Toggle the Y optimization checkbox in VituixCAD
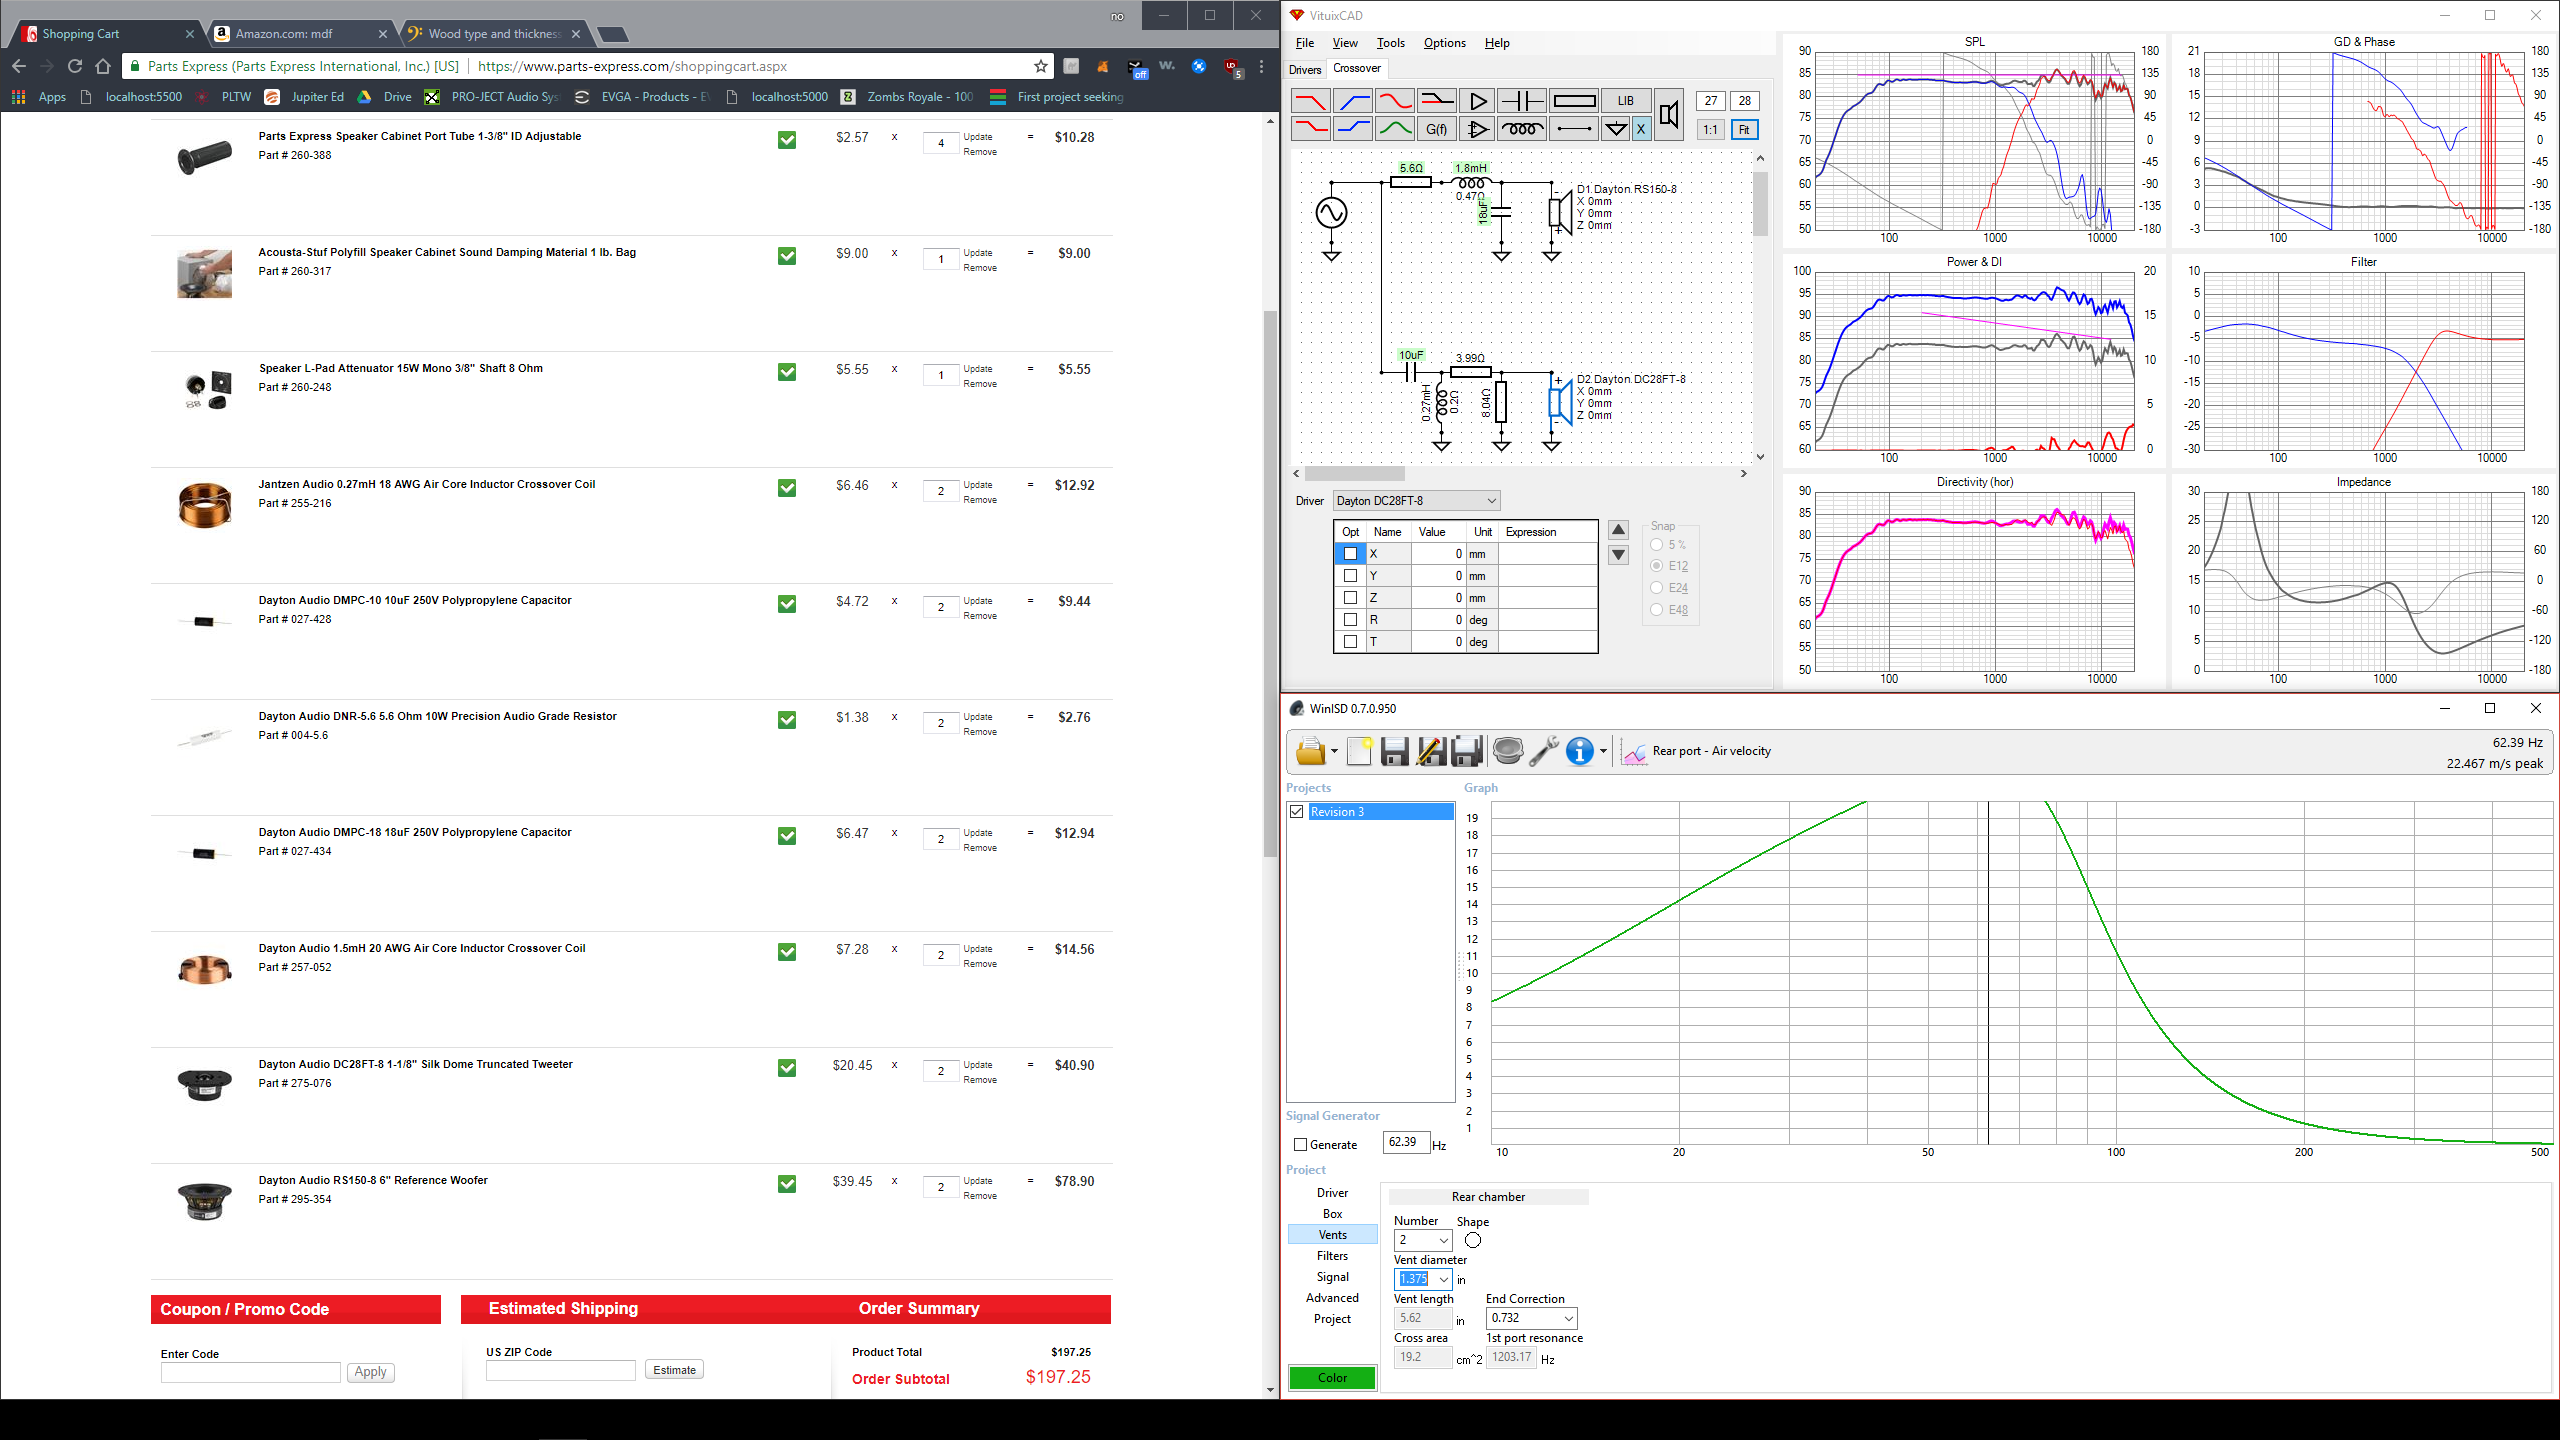The image size is (2560, 1440). click(x=1350, y=576)
